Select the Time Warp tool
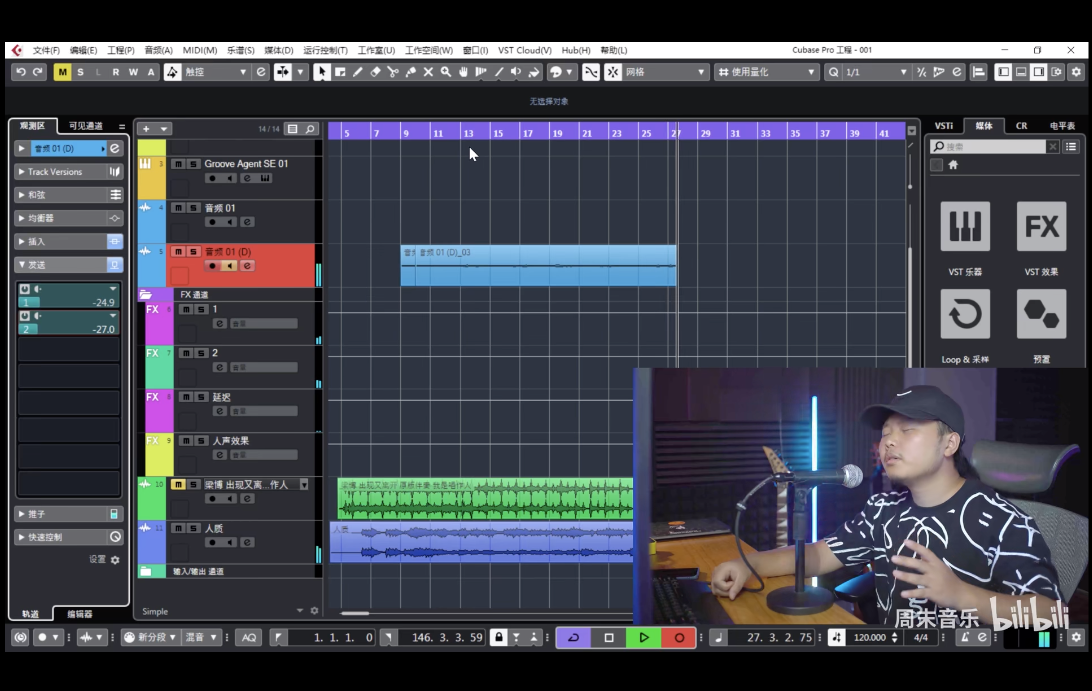The image size is (1092, 691). click(x=481, y=72)
